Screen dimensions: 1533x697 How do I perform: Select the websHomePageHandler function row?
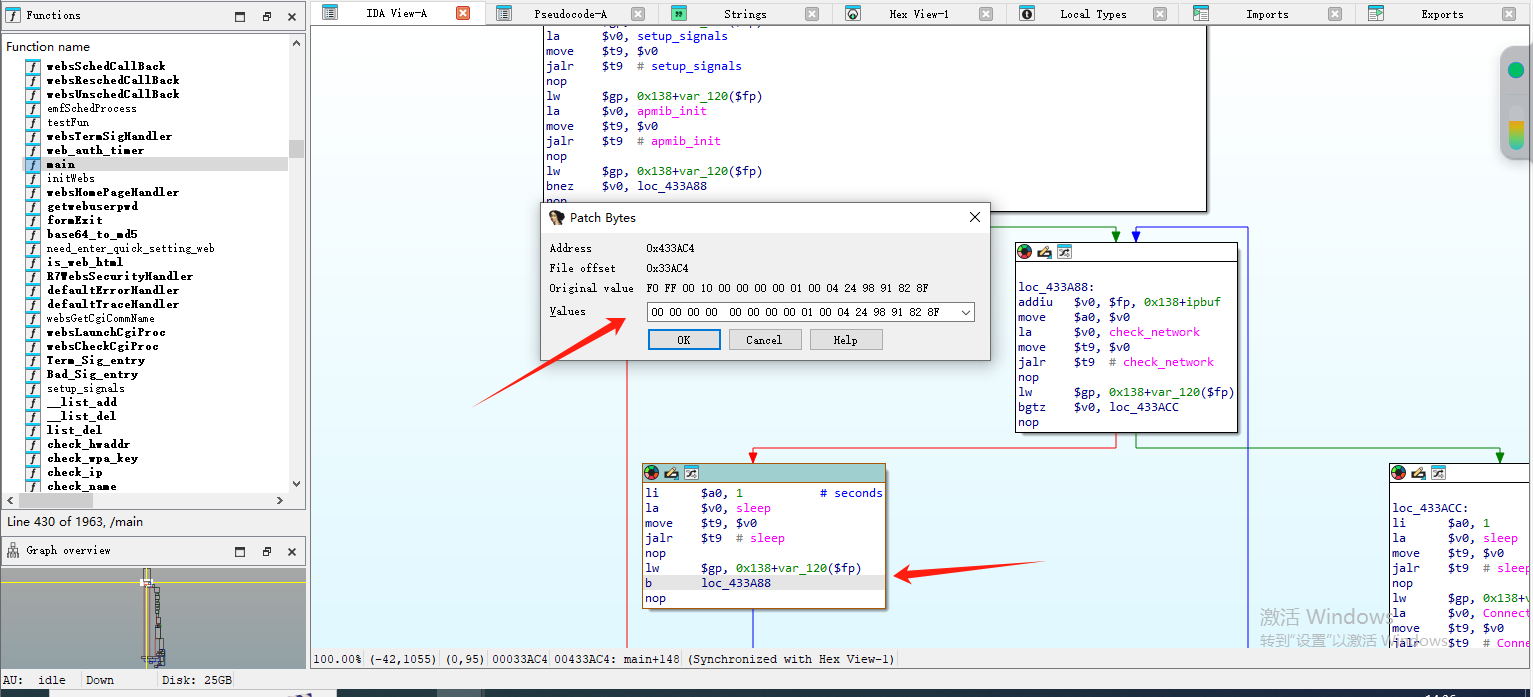[156, 192]
